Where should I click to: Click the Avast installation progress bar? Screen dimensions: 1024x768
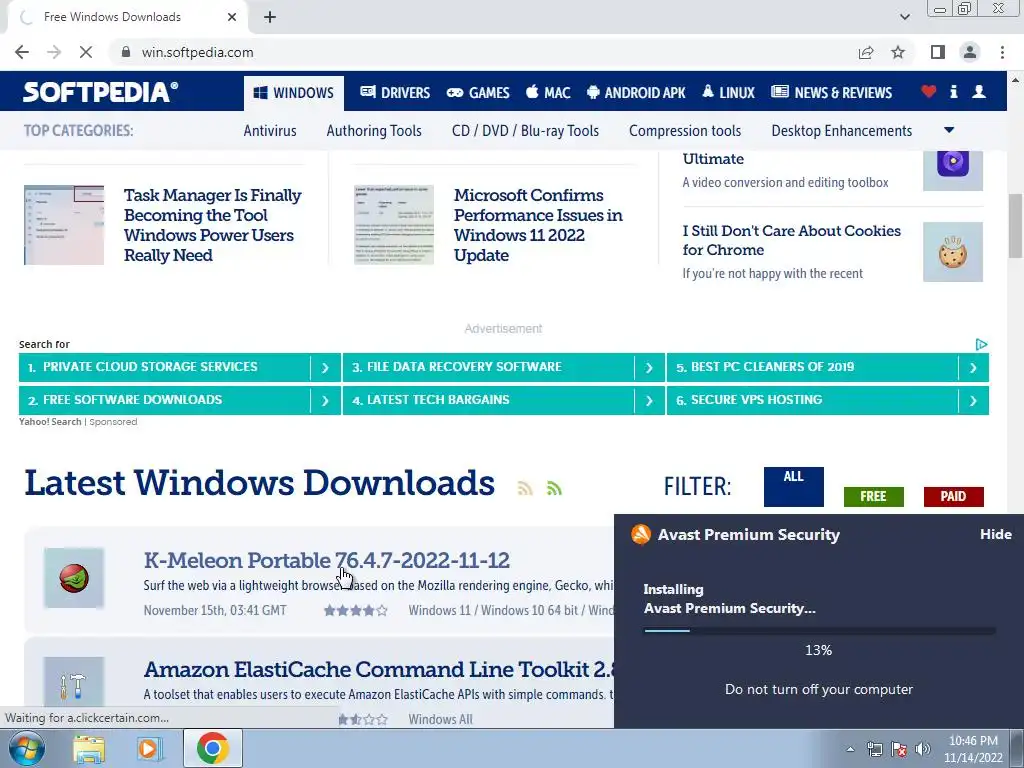click(819, 631)
